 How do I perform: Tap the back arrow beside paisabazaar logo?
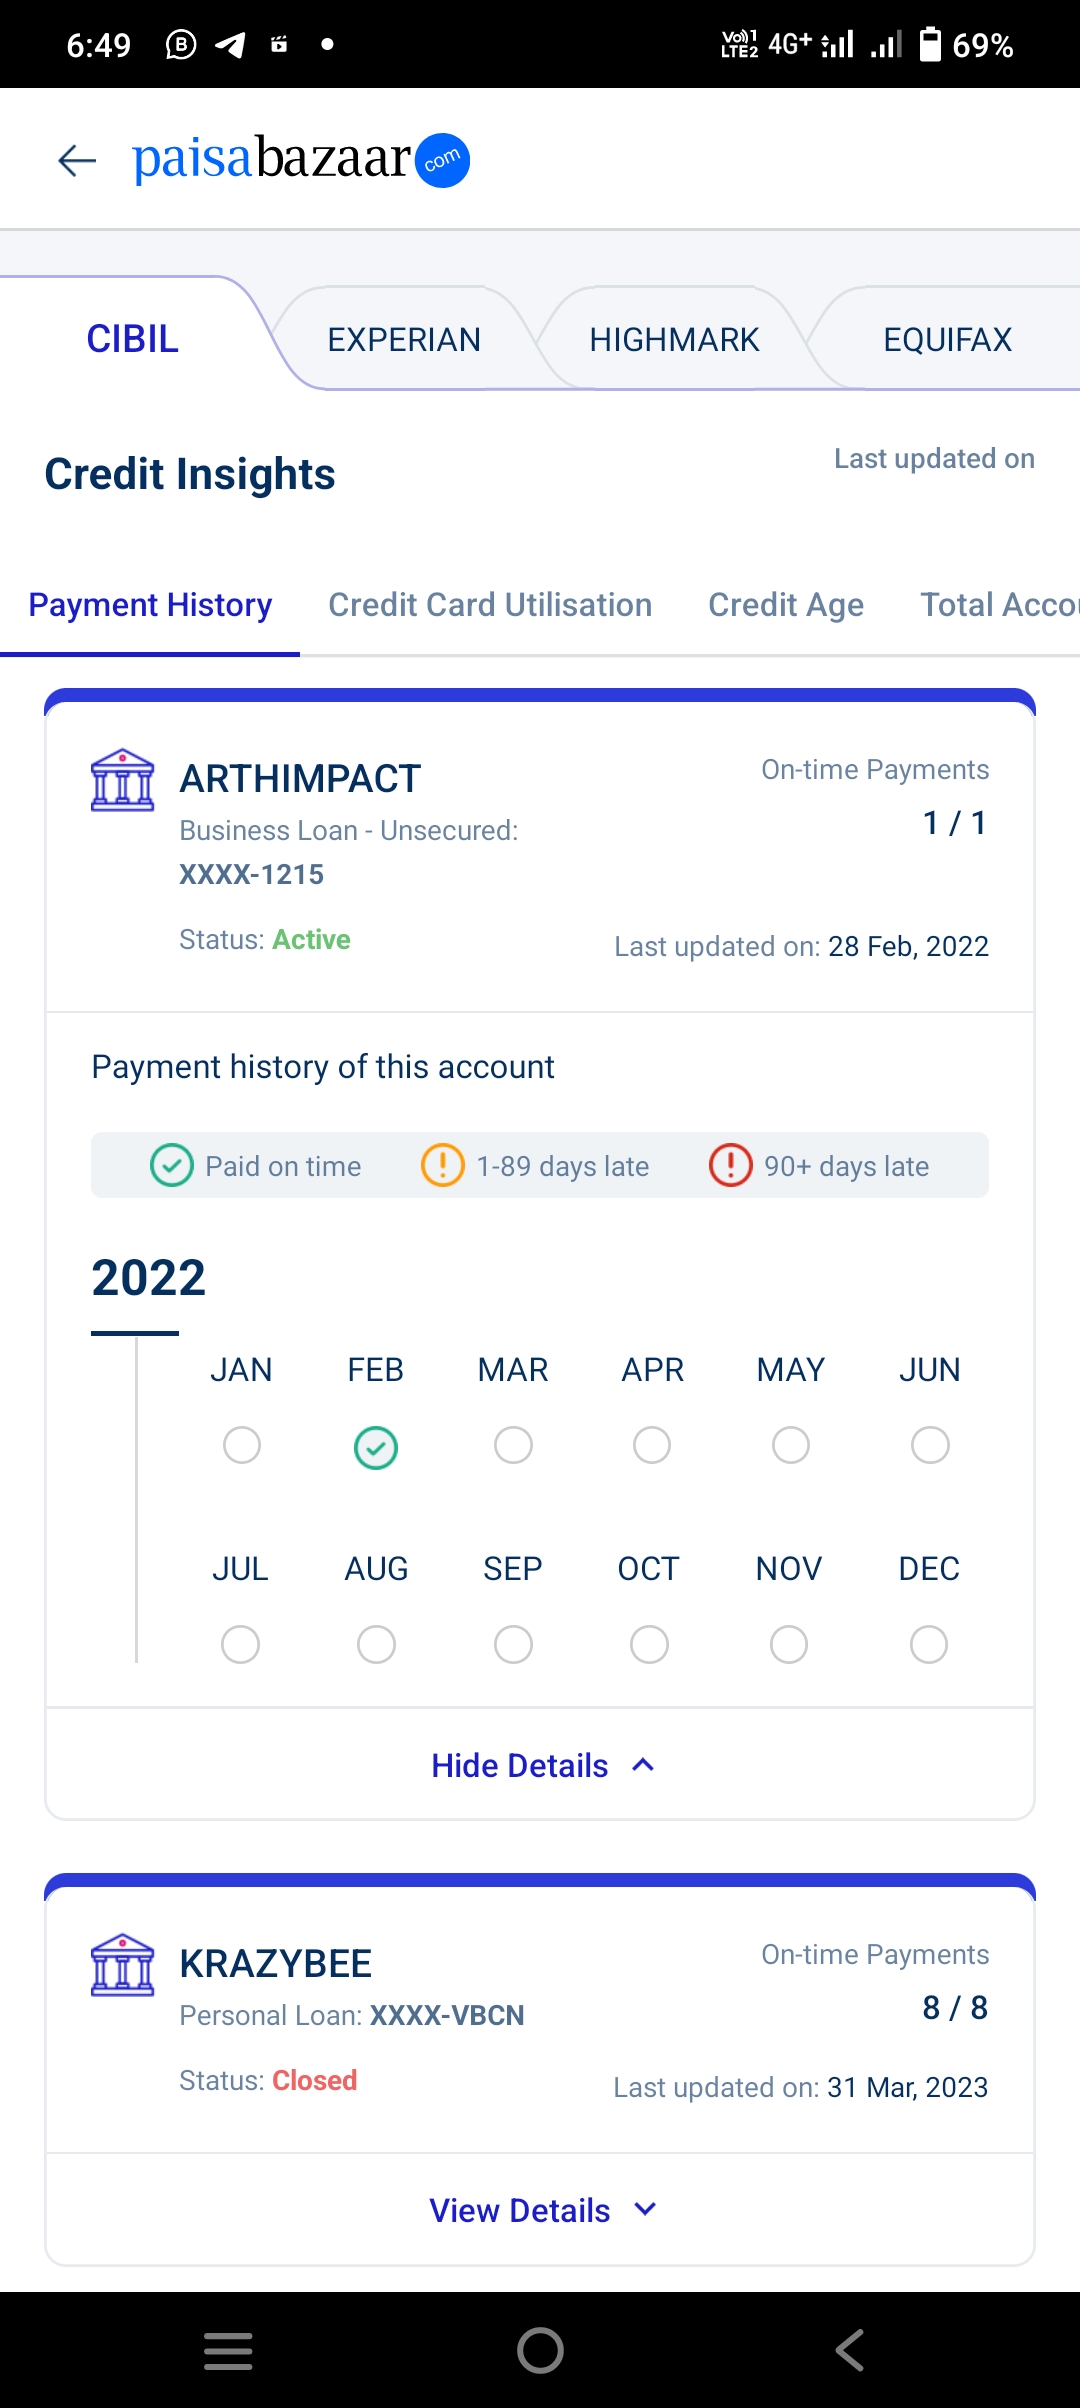[x=77, y=160]
